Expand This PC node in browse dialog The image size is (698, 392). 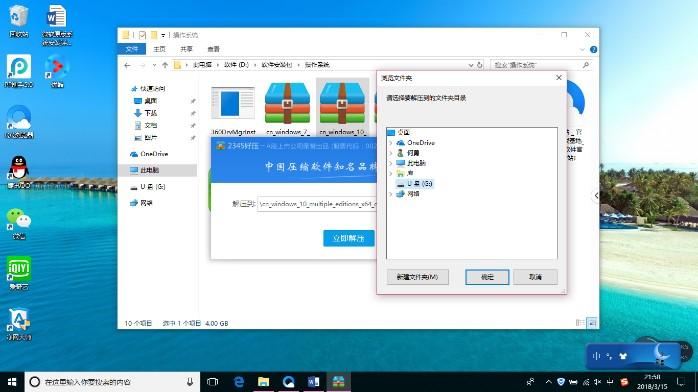pyautogui.click(x=391, y=163)
